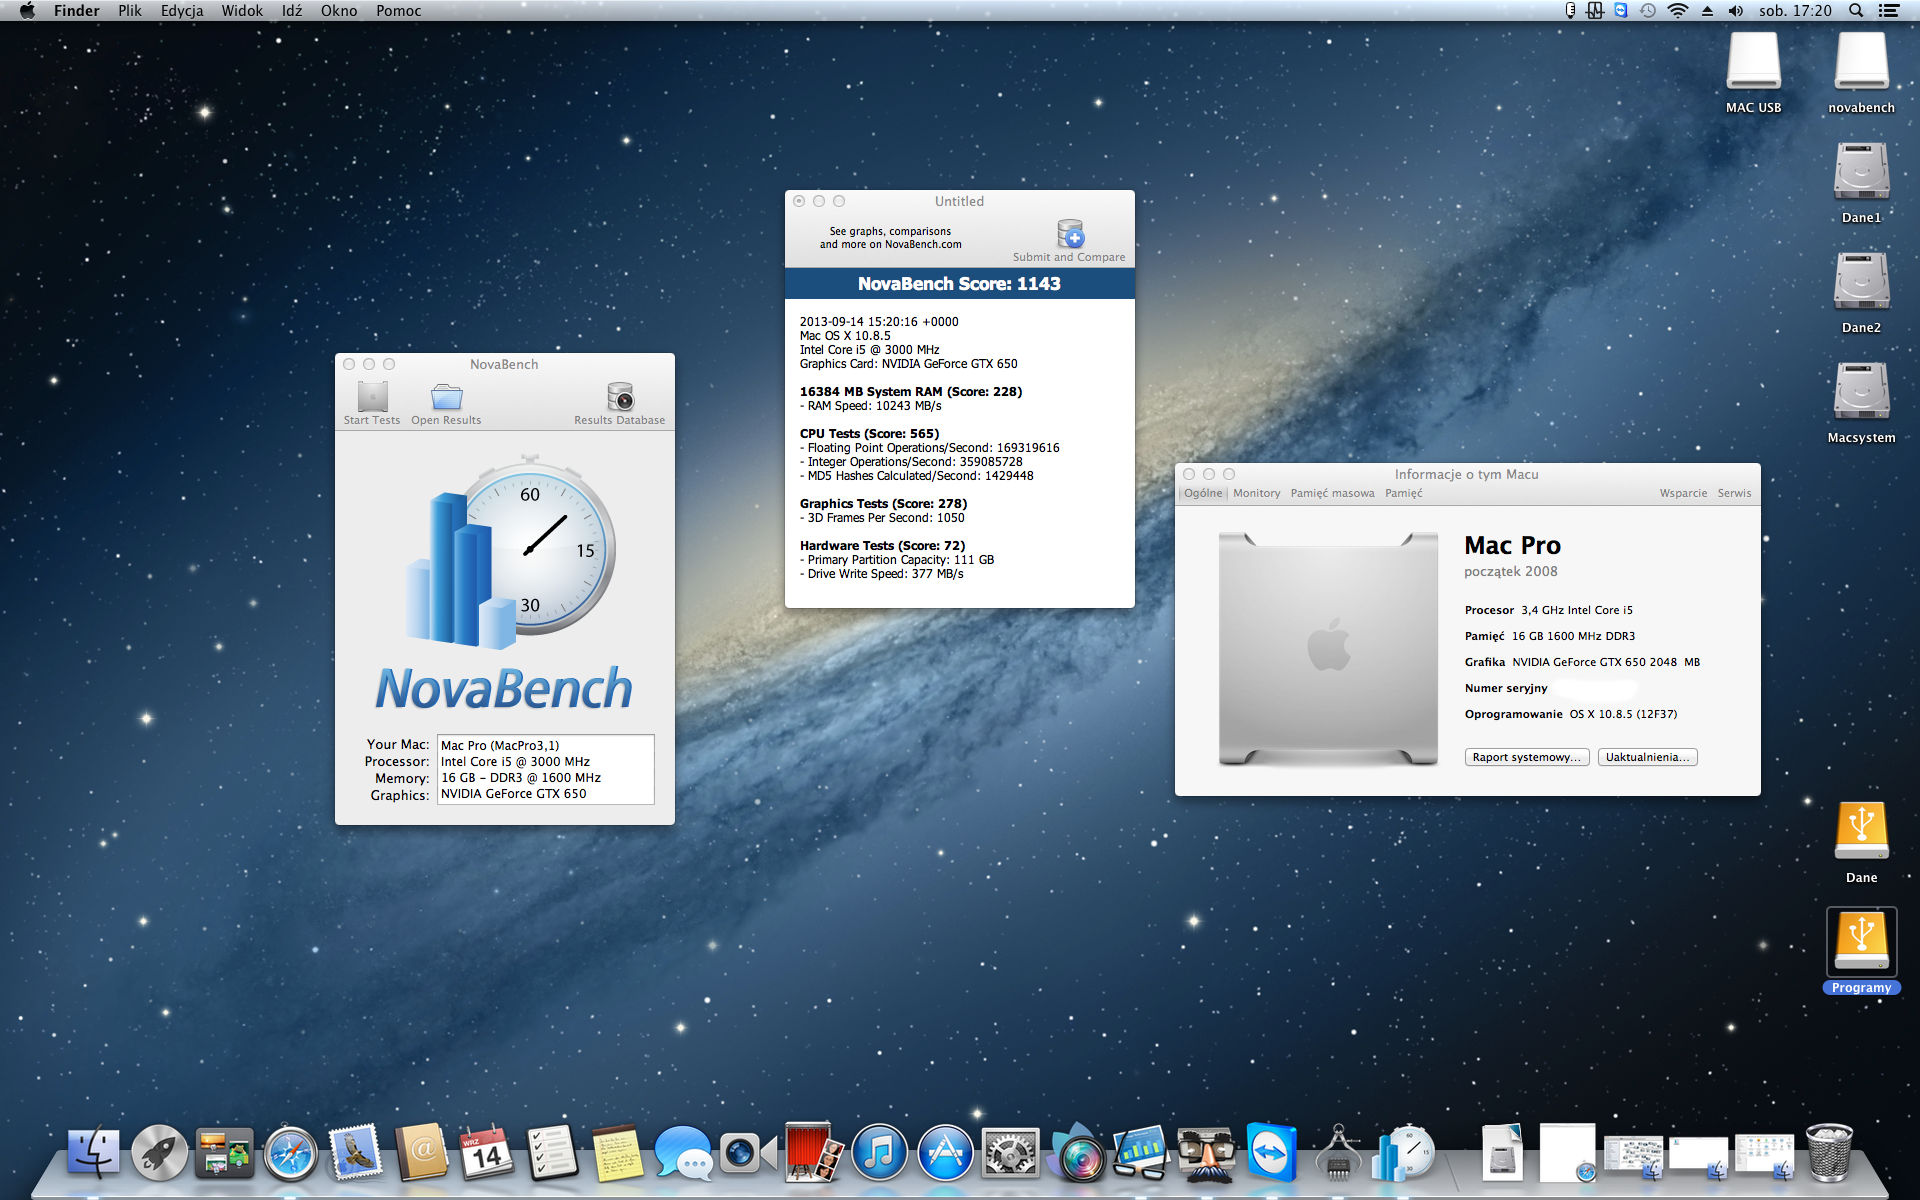1920x1200 pixels.
Task: Click the CPU Tests (Score: 565) heading
Action: click(869, 434)
